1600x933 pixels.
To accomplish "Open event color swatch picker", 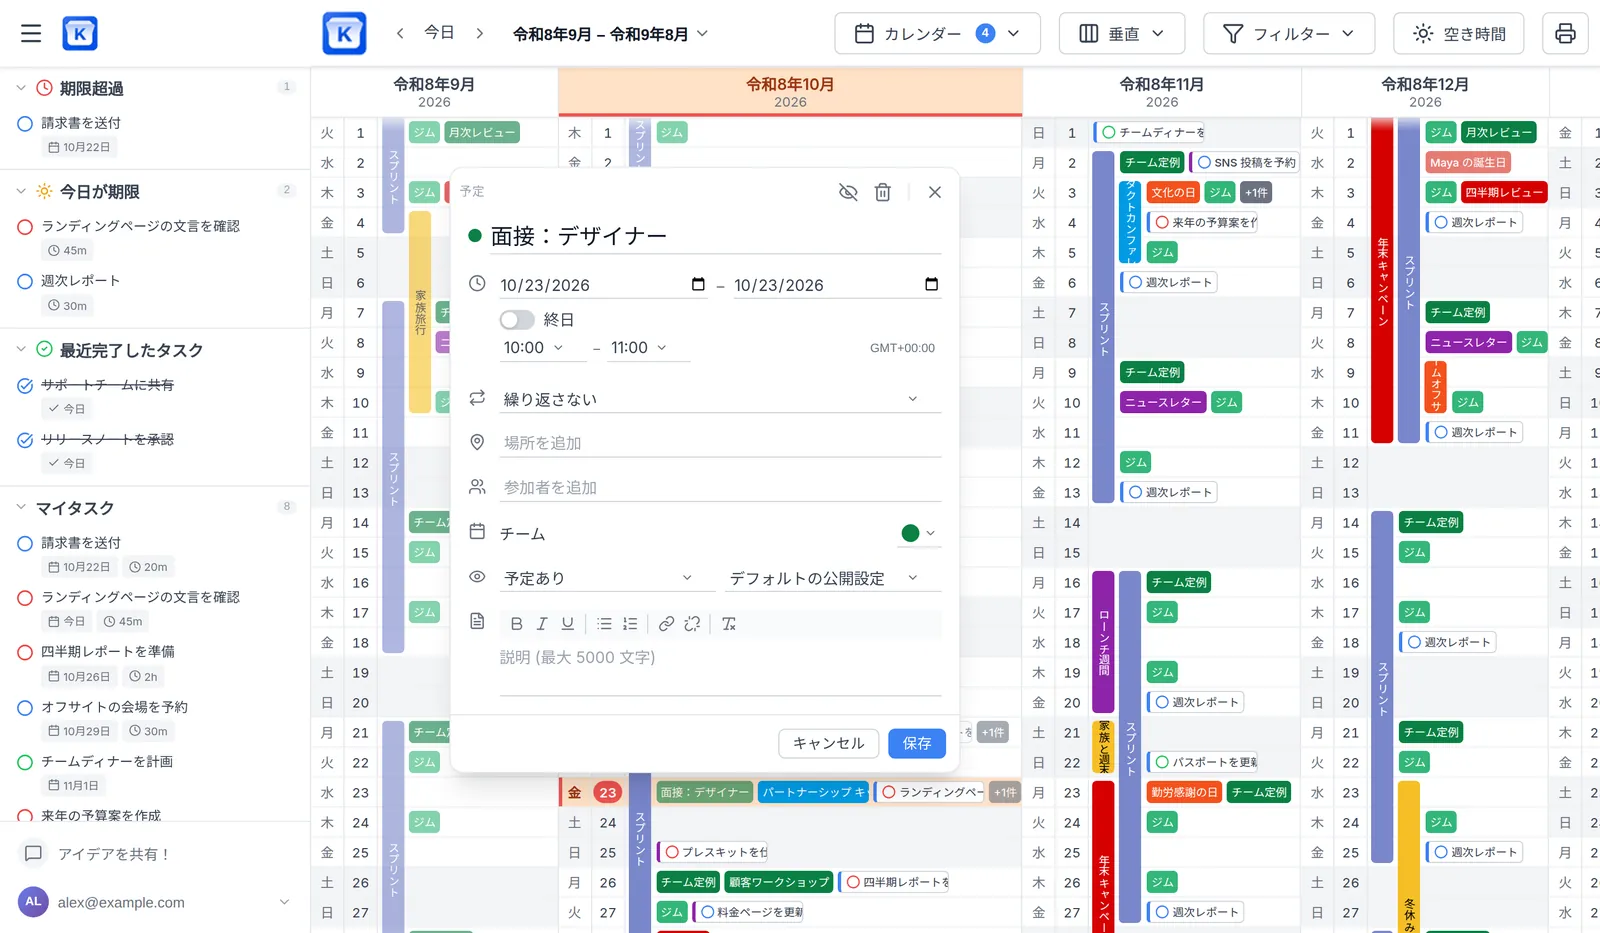I will pos(918,533).
